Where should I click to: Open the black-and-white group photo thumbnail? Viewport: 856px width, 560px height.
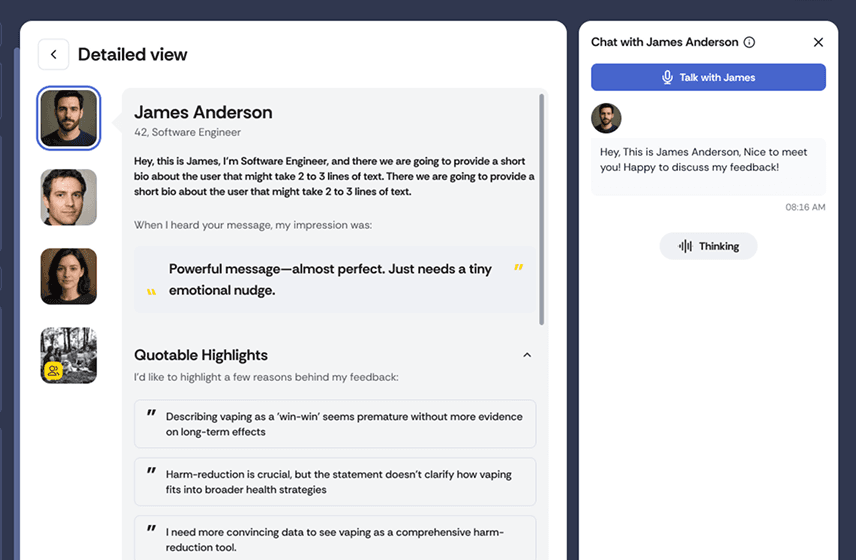pyautogui.click(x=68, y=355)
